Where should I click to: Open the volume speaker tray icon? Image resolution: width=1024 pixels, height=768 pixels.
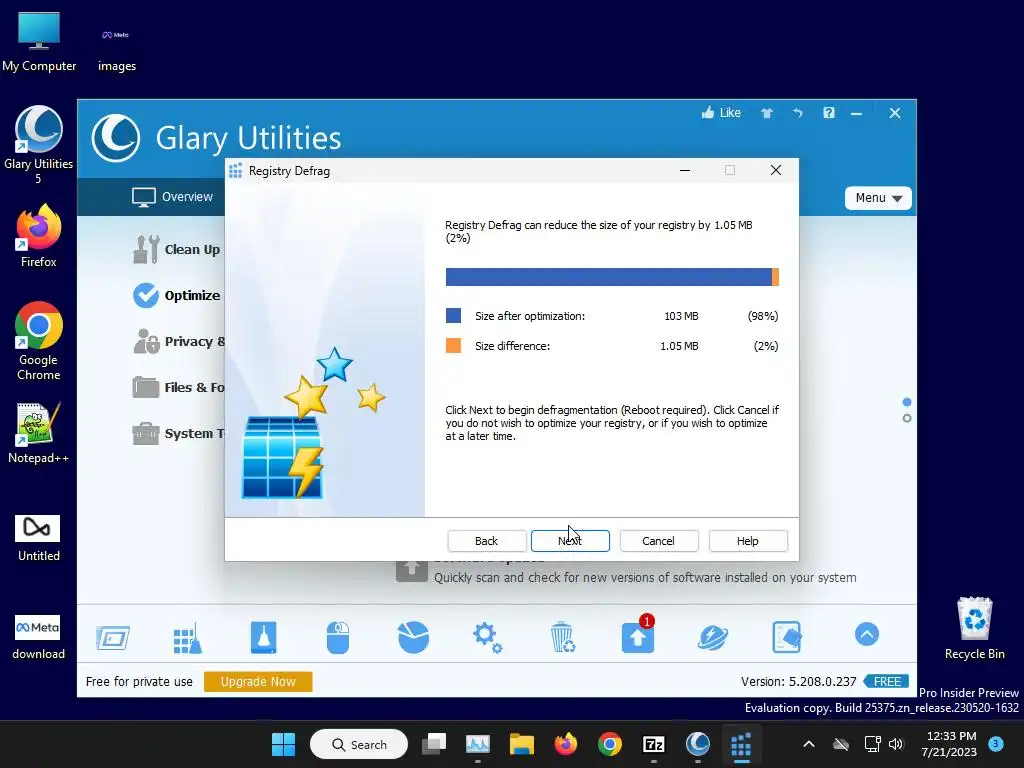coord(896,744)
